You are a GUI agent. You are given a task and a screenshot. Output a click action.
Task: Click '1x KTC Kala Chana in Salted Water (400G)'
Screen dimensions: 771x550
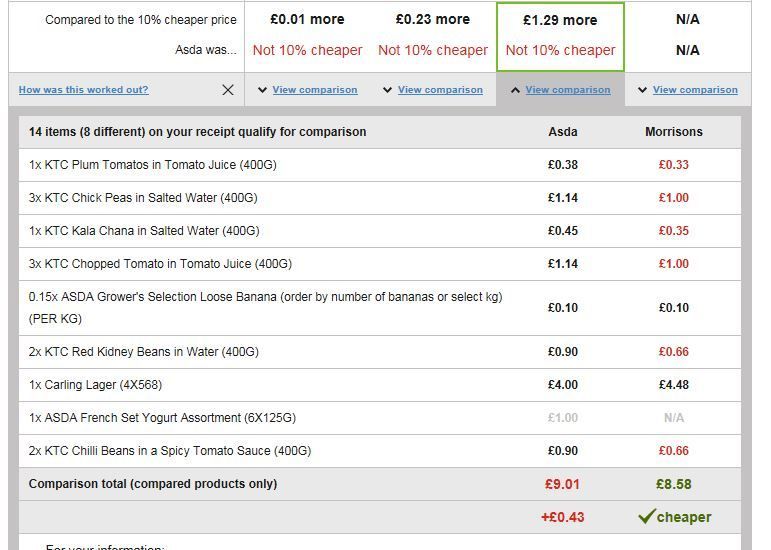point(144,231)
